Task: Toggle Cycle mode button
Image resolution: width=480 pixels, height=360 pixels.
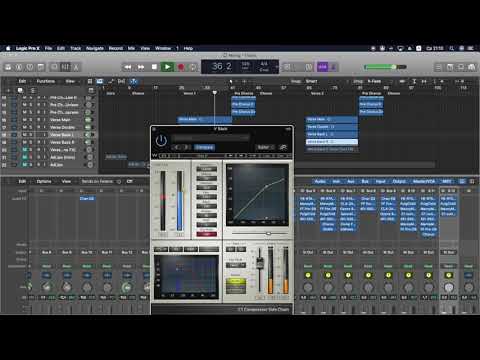Action: point(193,67)
